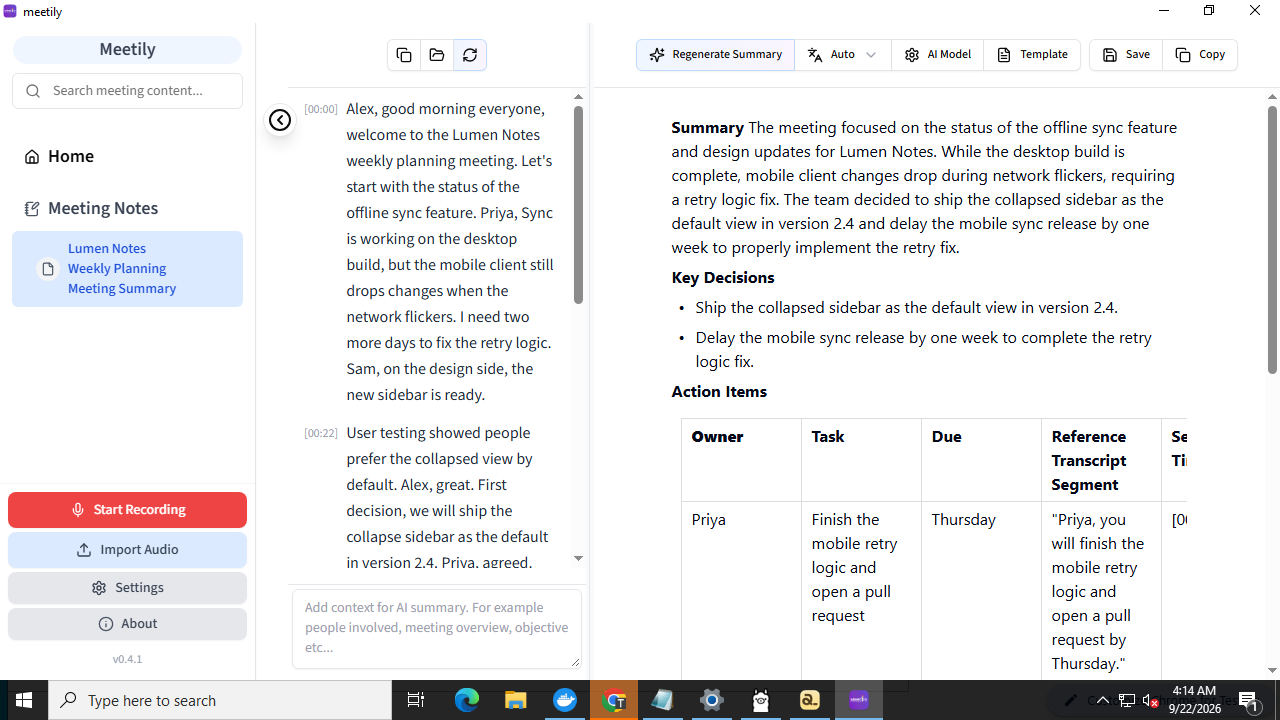This screenshot has width=1280, height=720.
Task: Click the Task column header
Action: [x=861, y=460]
